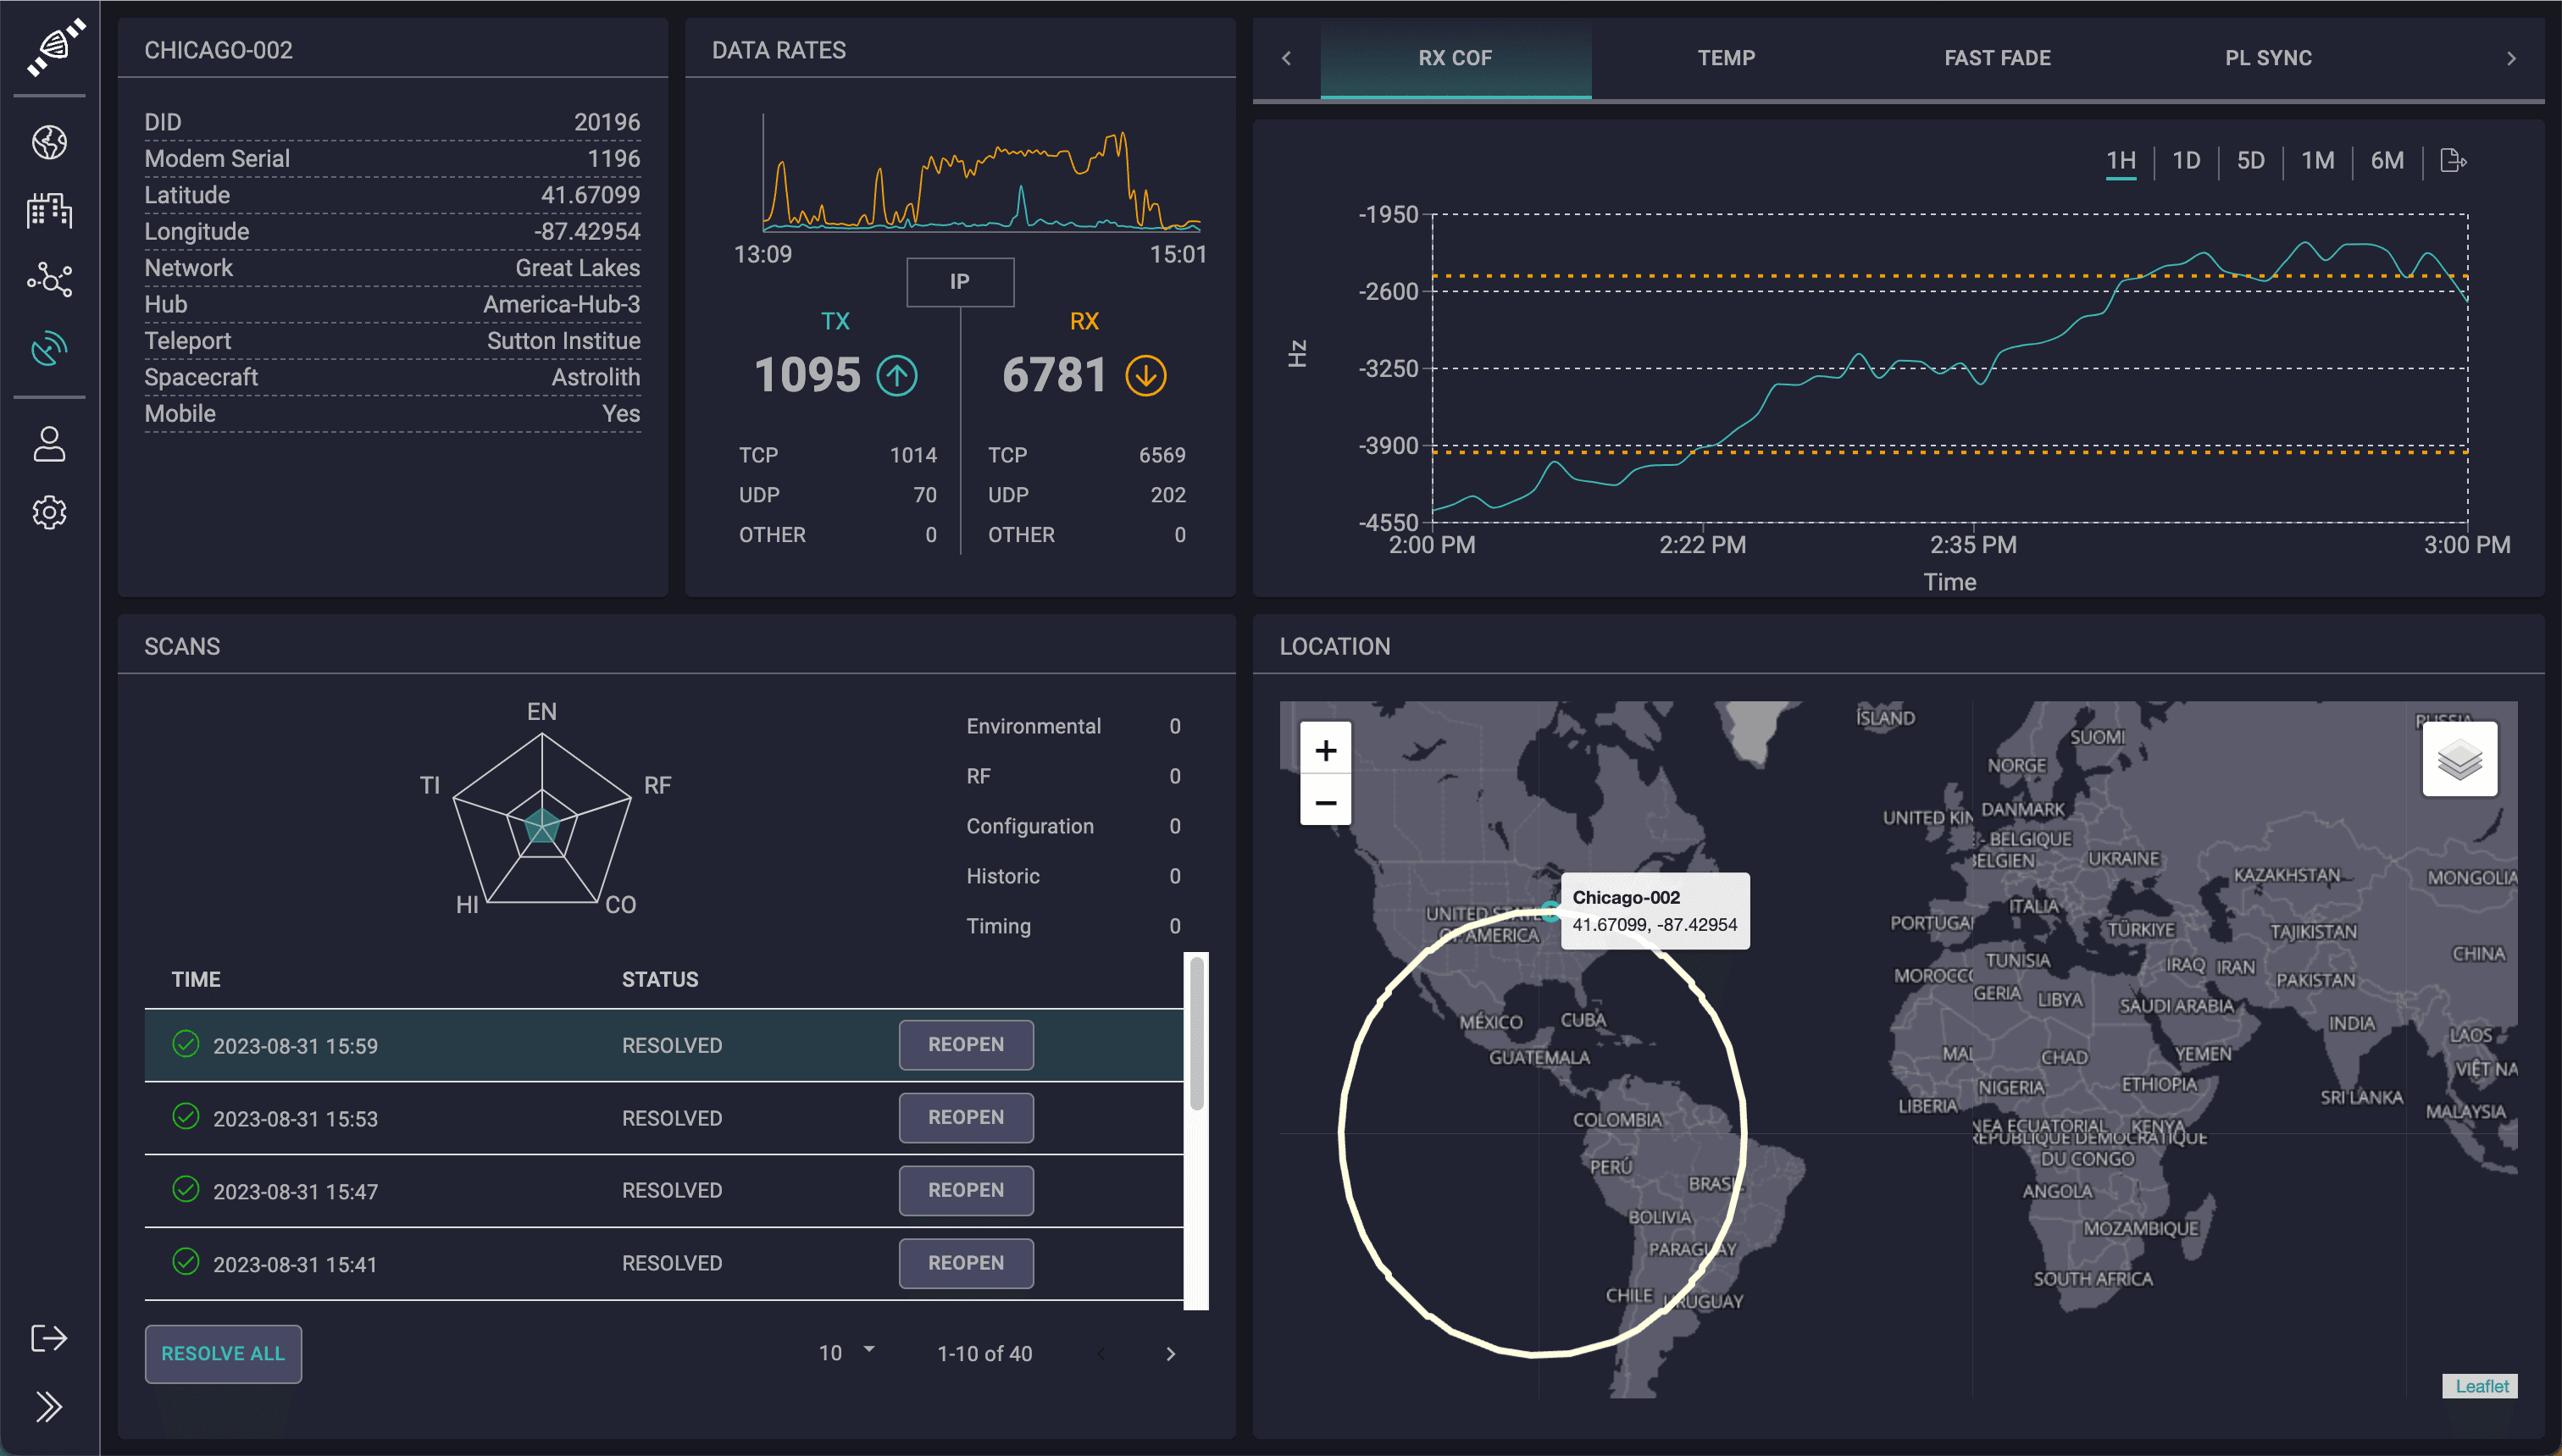Click the RESOLVE ALL button
This screenshot has height=1456, width=2562.
coord(223,1353)
